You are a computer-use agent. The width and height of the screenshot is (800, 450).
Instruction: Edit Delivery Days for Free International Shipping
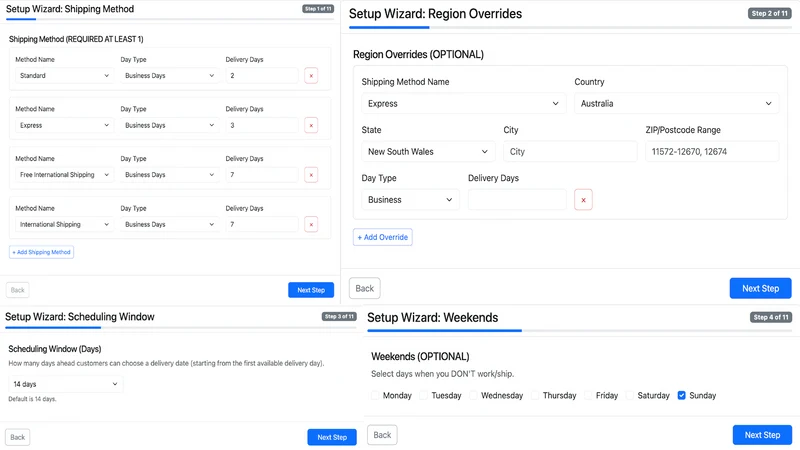tap(262, 175)
